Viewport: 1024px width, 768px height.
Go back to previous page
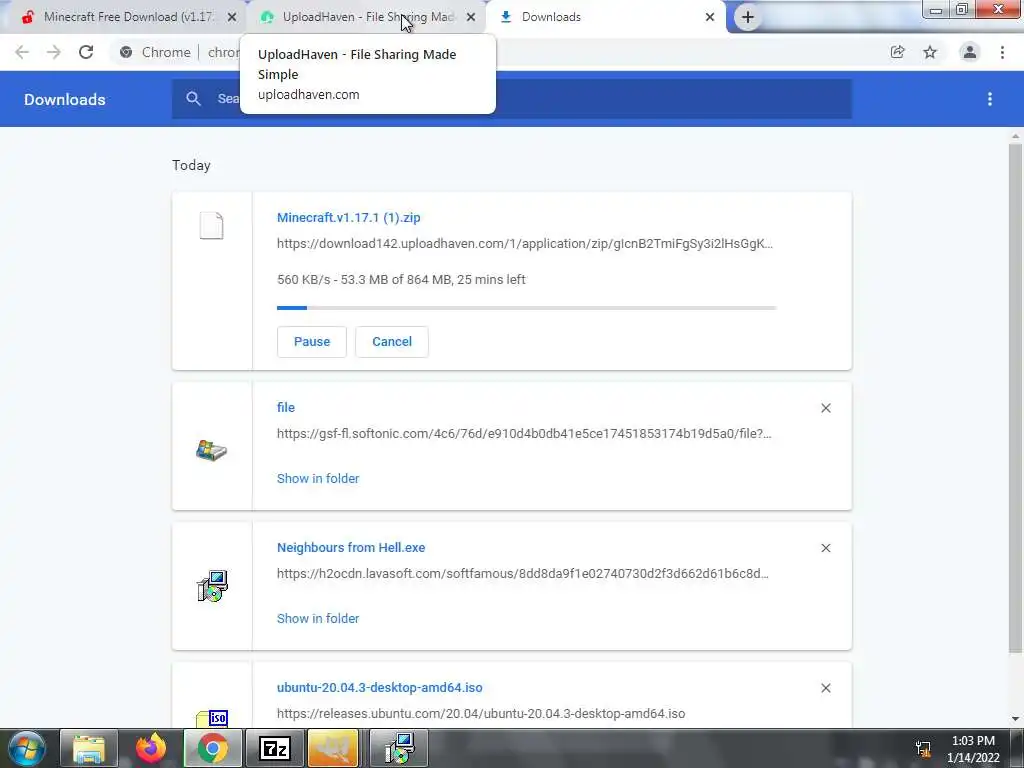click(x=22, y=52)
